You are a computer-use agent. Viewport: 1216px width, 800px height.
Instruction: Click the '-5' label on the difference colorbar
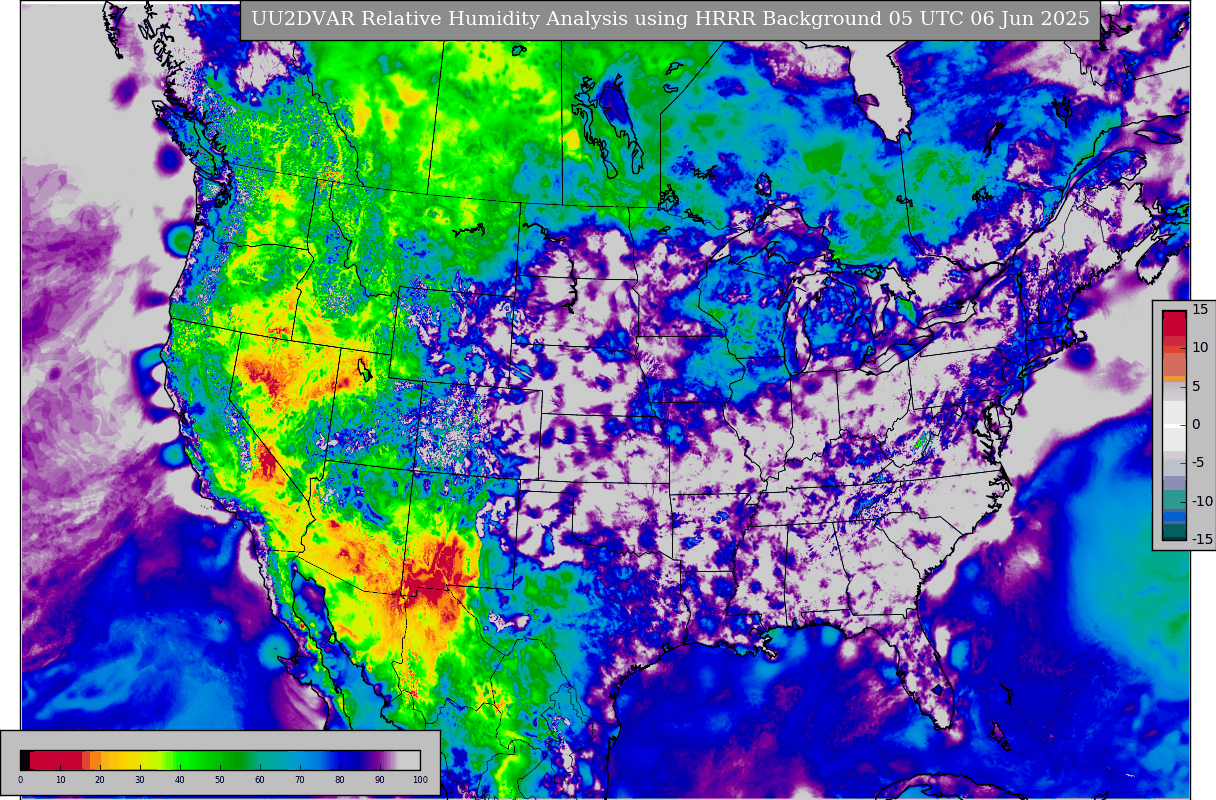coord(1200,463)
